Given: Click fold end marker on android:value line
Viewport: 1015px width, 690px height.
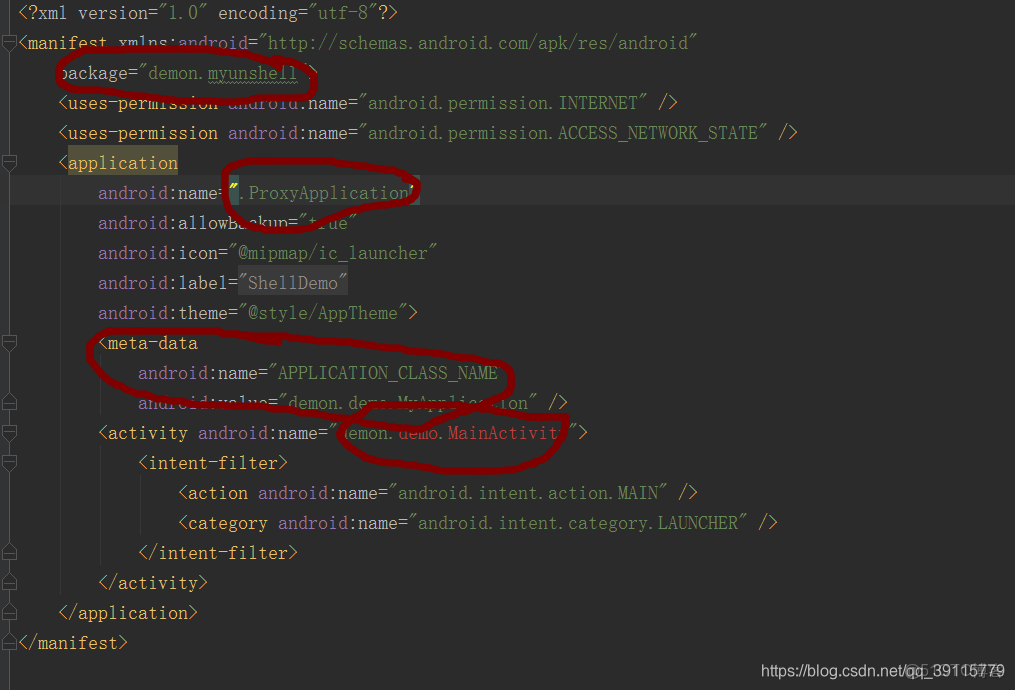Looking at the screenshot, I should click(x=9, y=403).
